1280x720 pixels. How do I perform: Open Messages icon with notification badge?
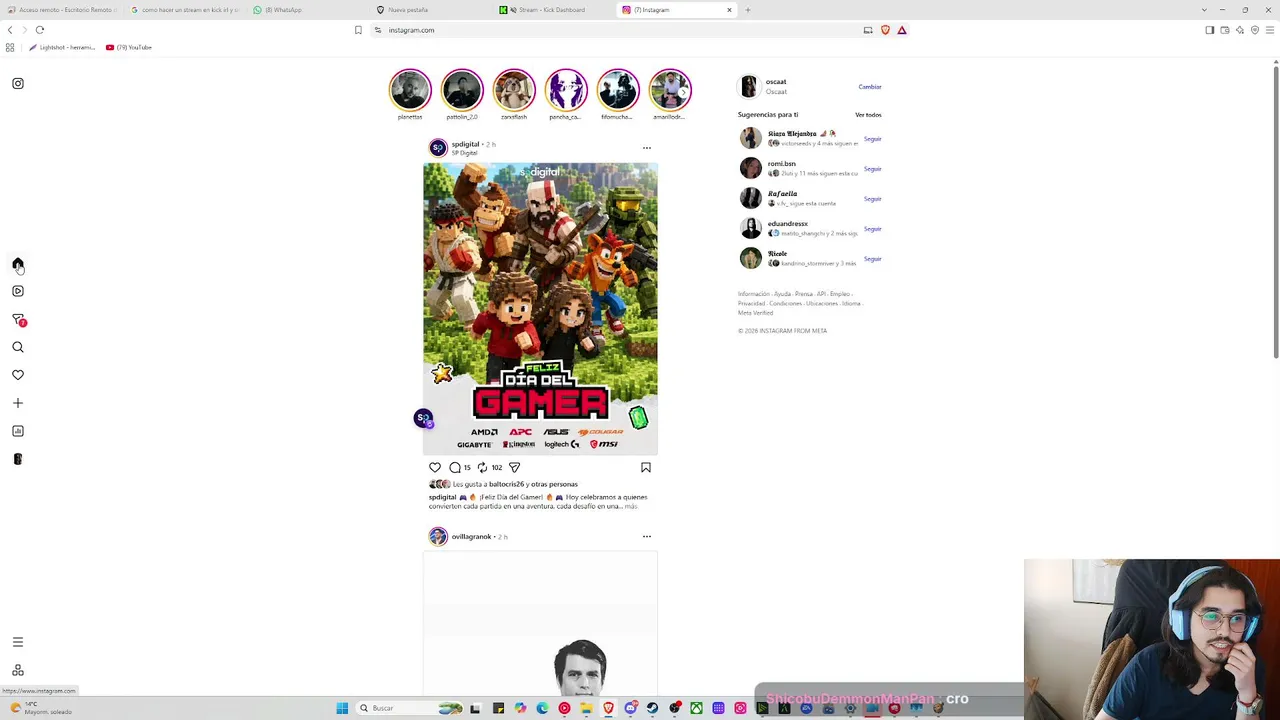pyautogui.click(x=18, y=319)
